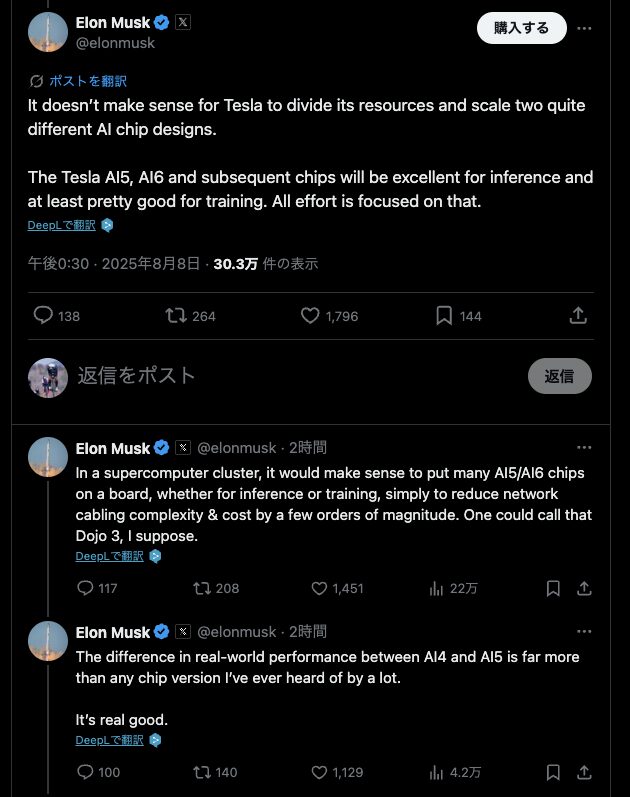Click the 購入する subscribe button

point(521,28)
